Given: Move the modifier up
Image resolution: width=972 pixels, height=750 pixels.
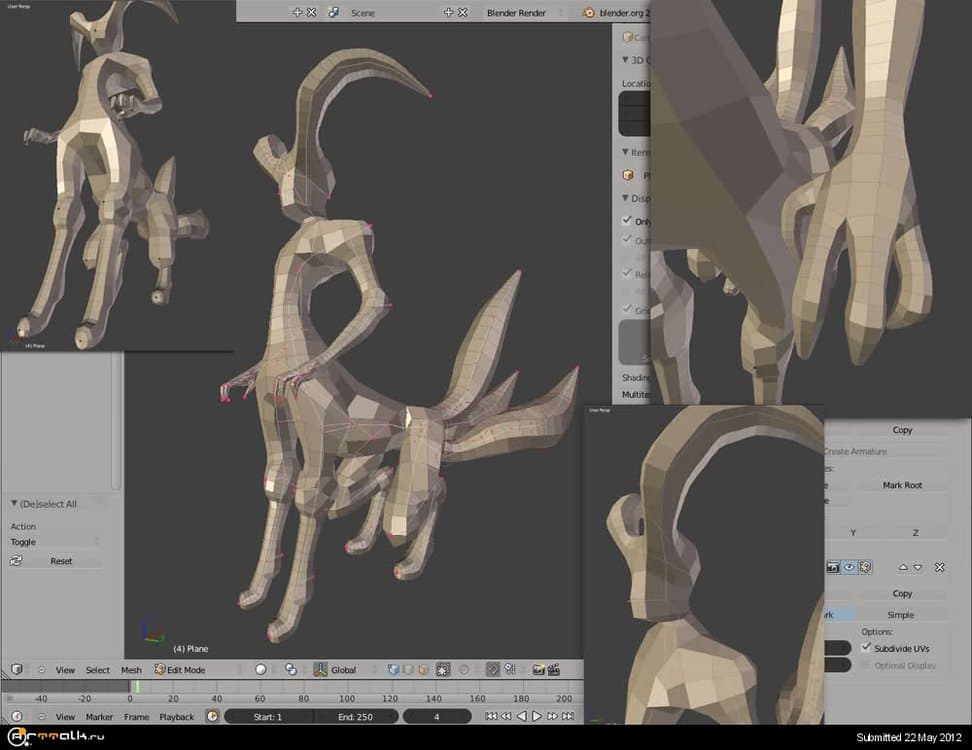Looking at the screenshot, I should coord(903,567).
